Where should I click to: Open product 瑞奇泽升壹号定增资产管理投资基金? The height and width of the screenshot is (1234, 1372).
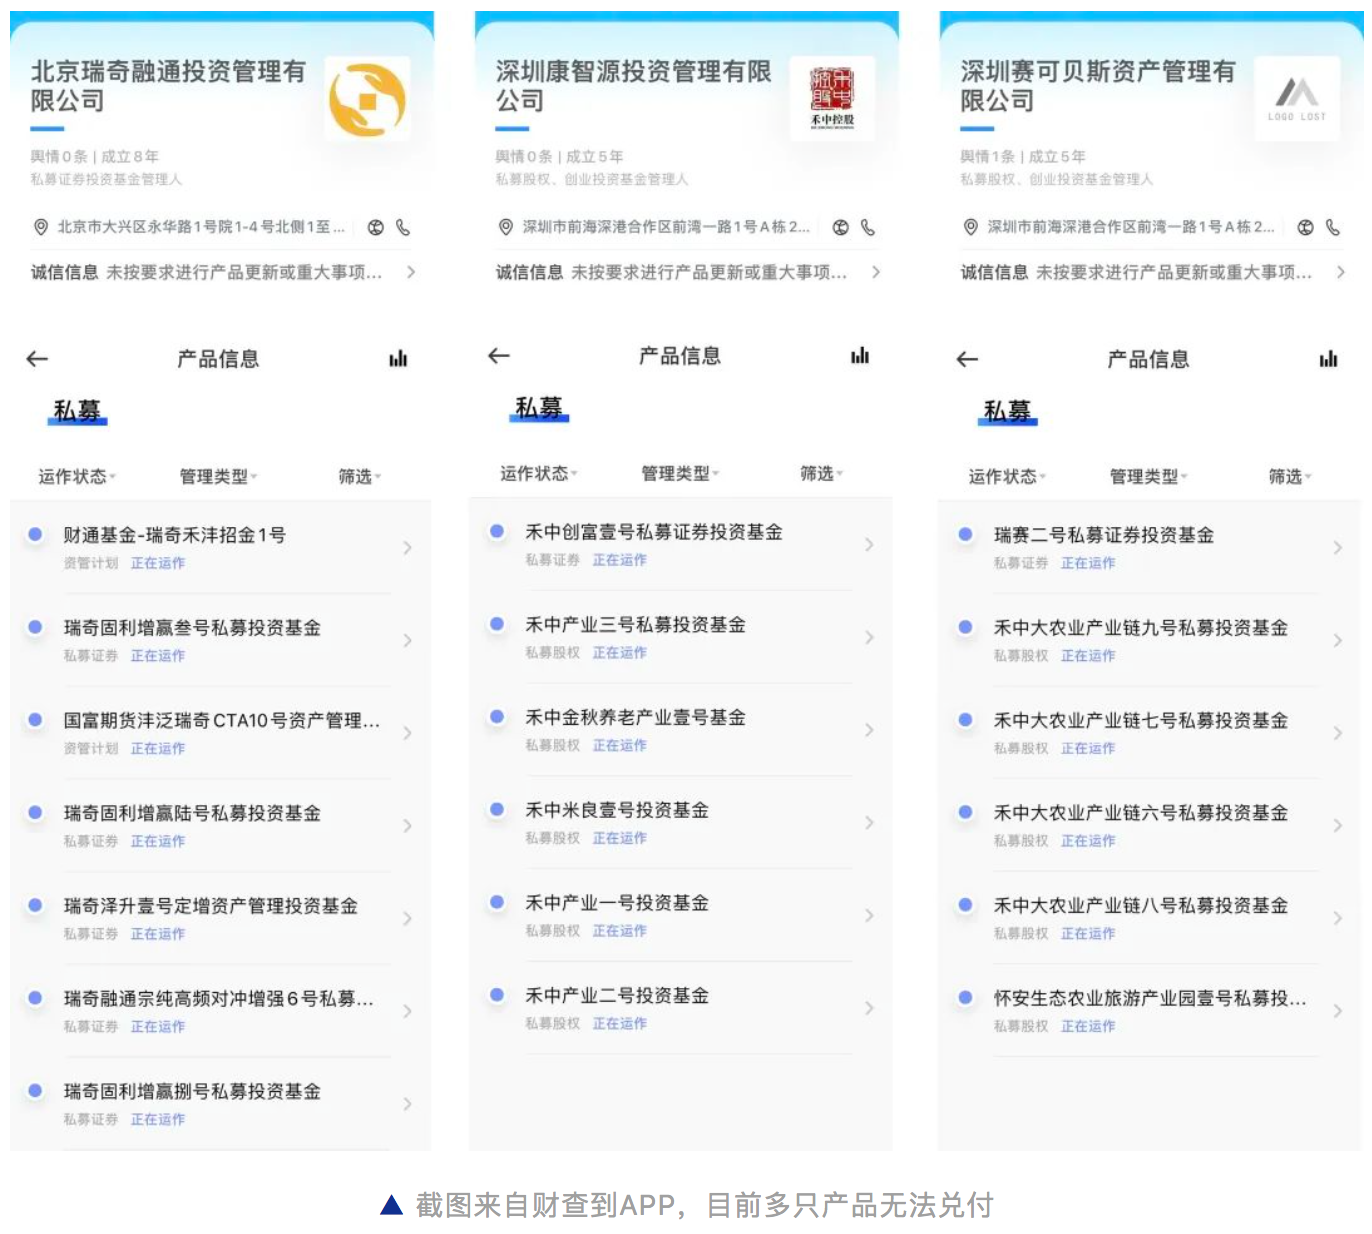(220, 918)
